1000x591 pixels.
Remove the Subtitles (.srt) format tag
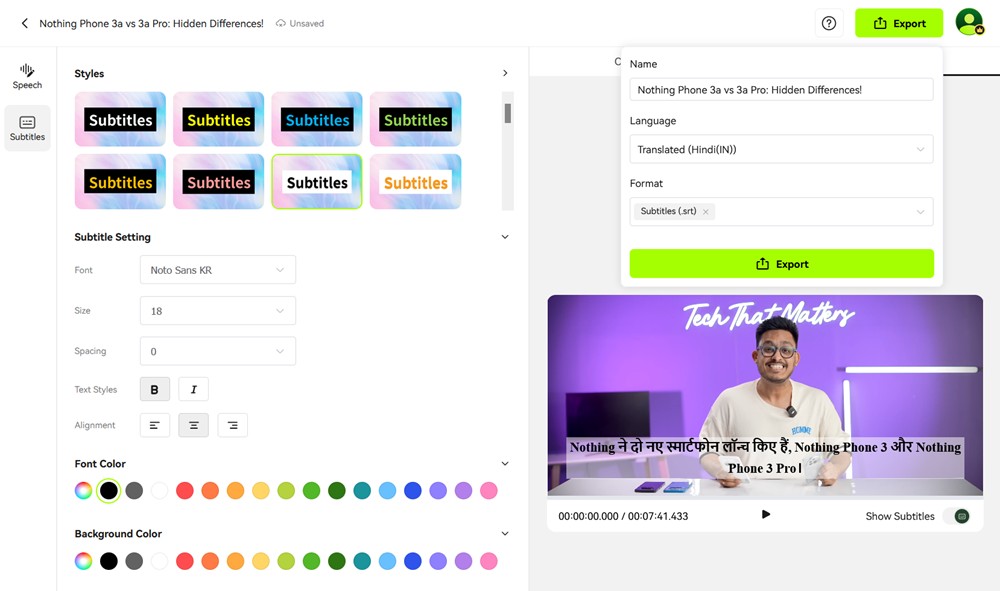click(x=705, y=212)
